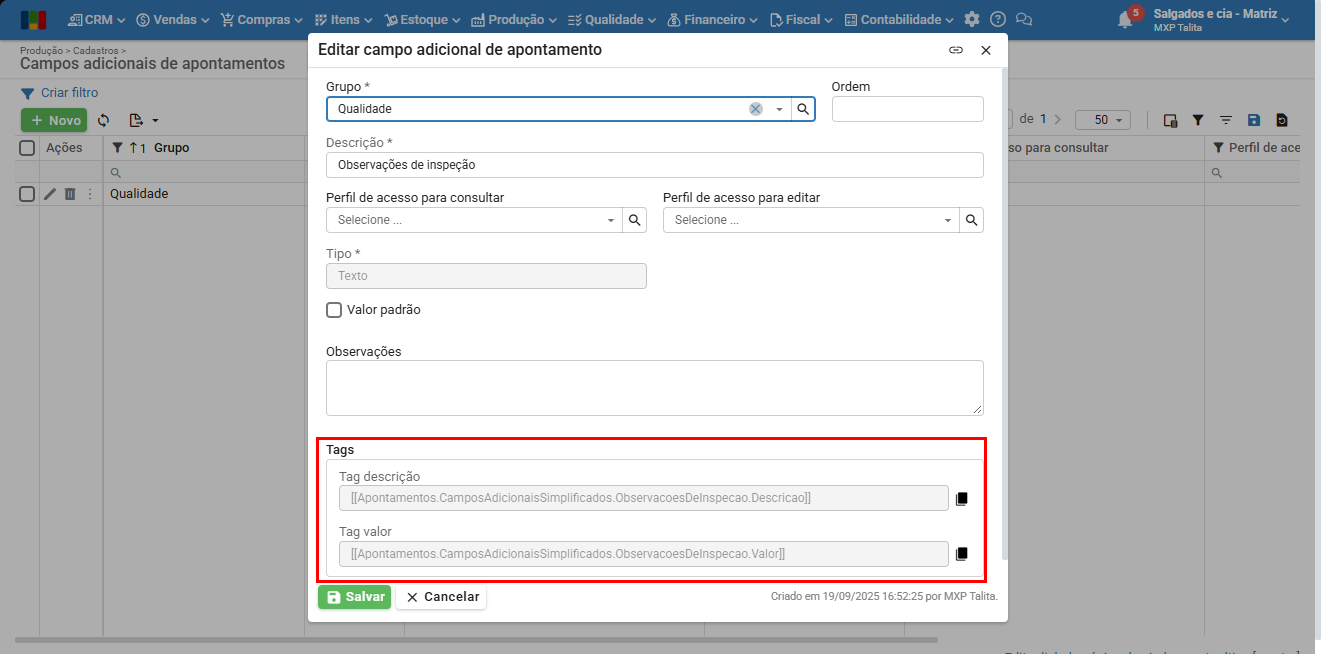1321x654 pixels.
Task: Copy the Tag valor value
Action: click(962, 554)
